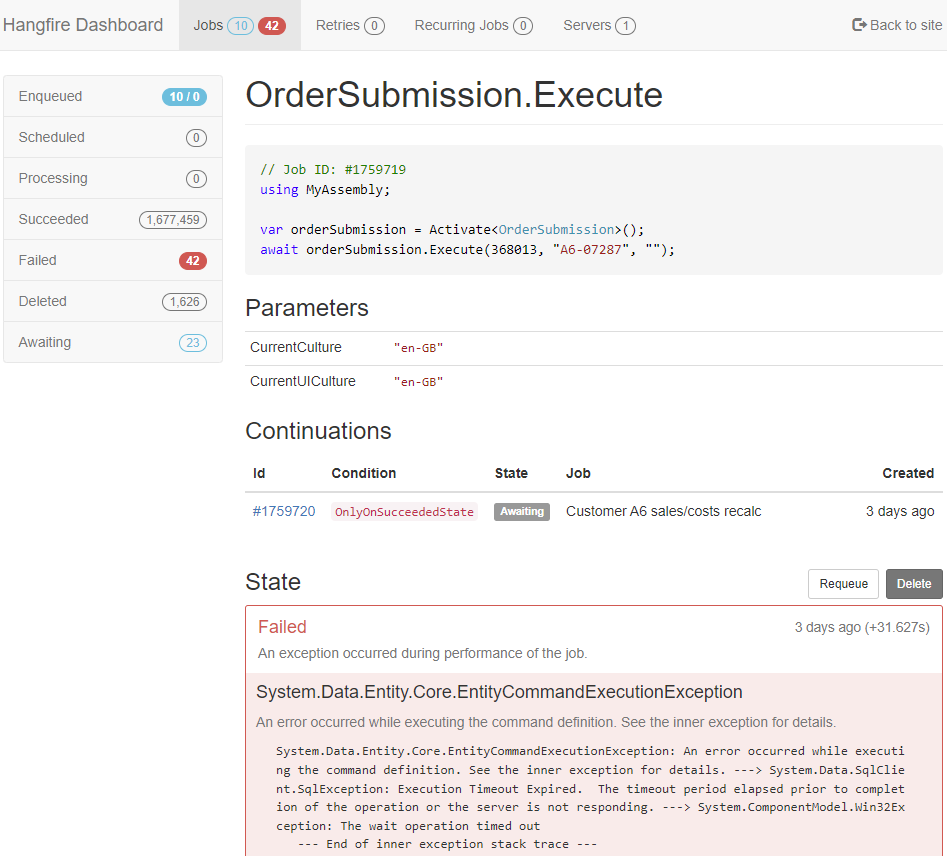Open the Processing jobs list
The width and height of the screenshot is (947, 856).
tap(112, 179)
